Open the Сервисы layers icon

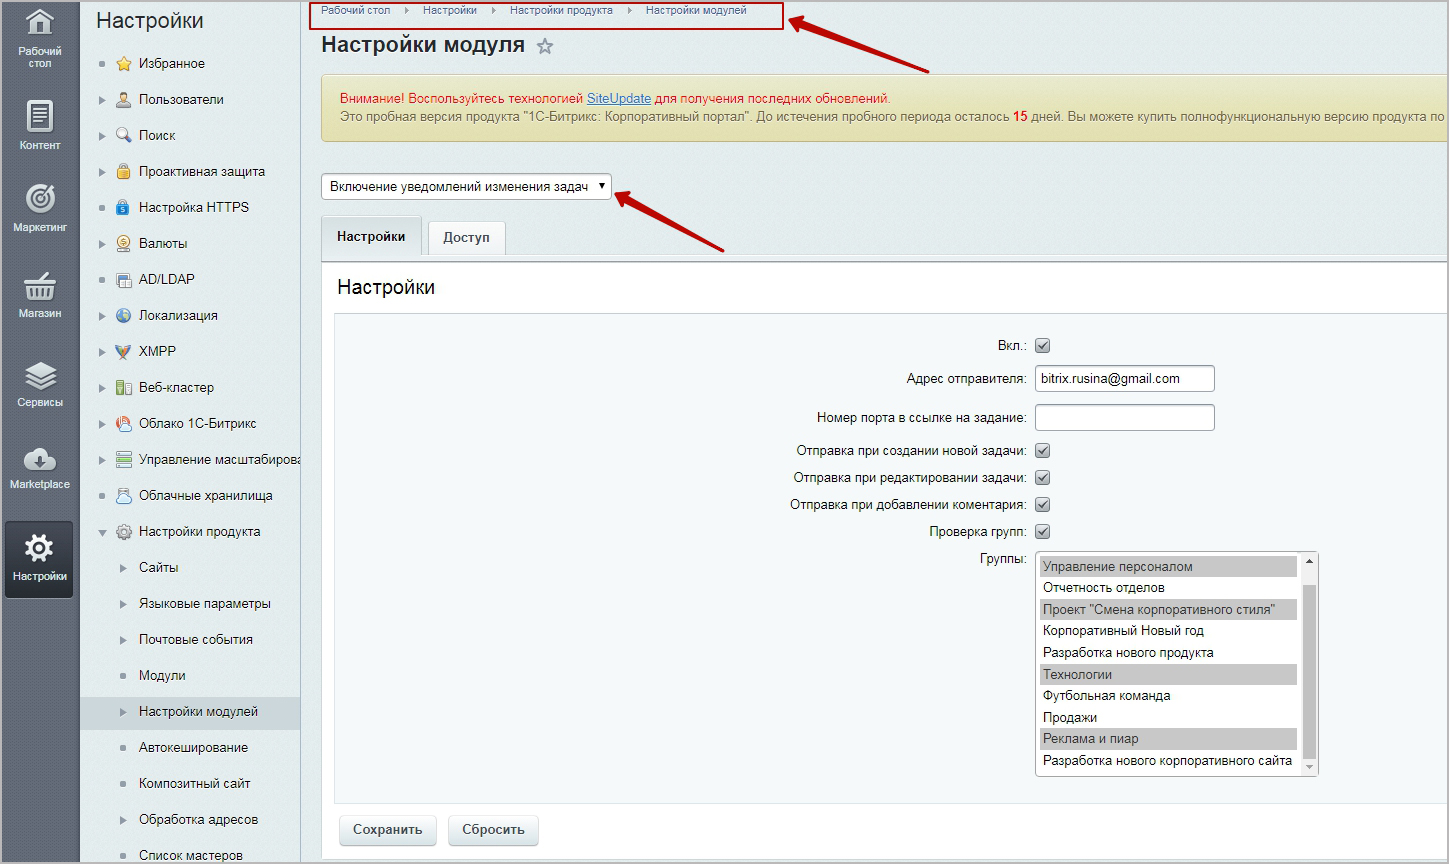coord(39,375)
